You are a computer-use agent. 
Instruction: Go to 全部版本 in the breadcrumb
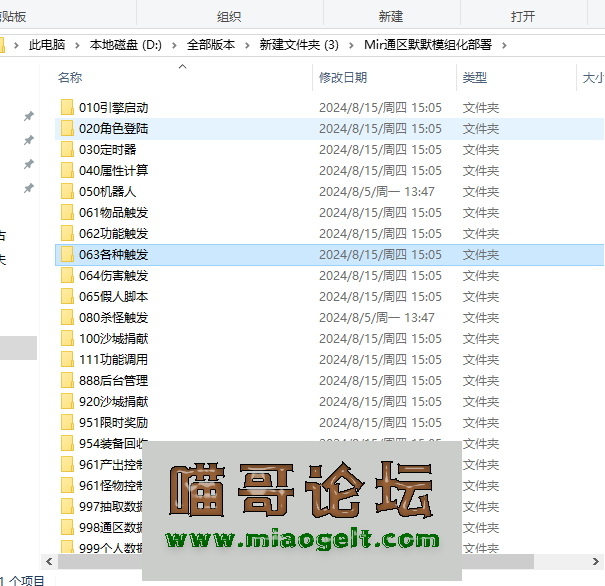(x=211, y=45)
